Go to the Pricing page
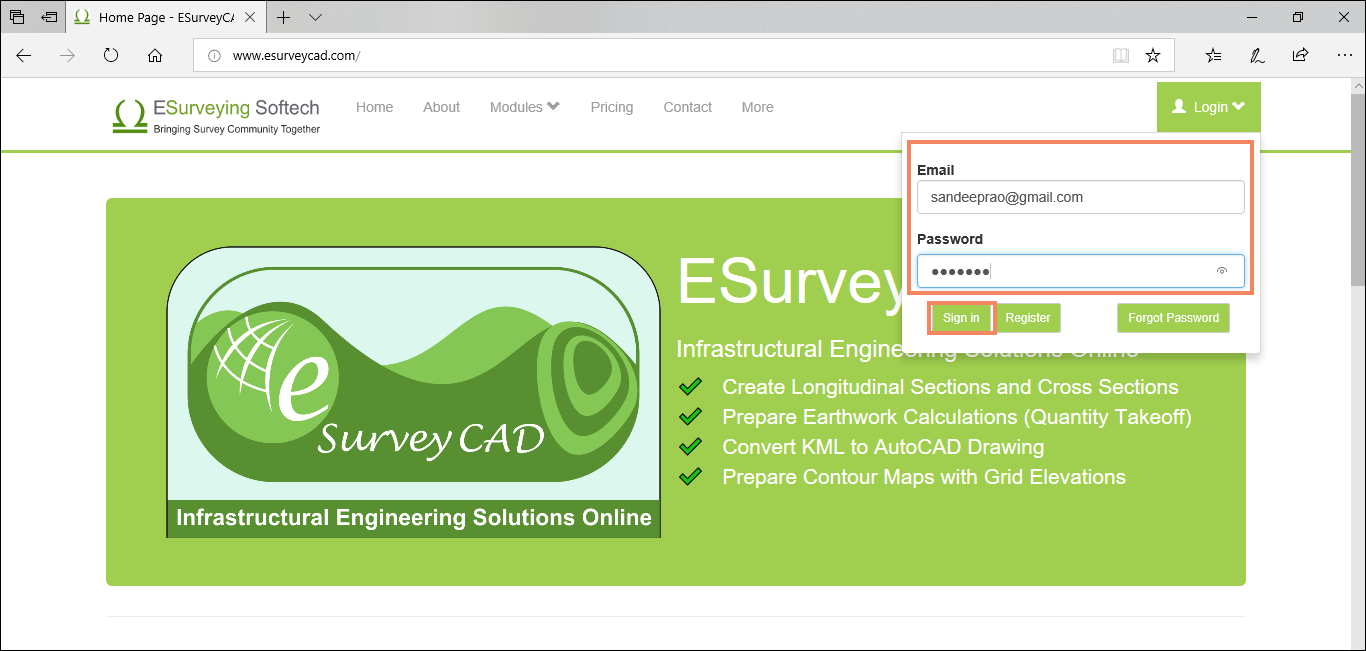This screenshot has width=1366, height=651. click(x=612, y=107)
